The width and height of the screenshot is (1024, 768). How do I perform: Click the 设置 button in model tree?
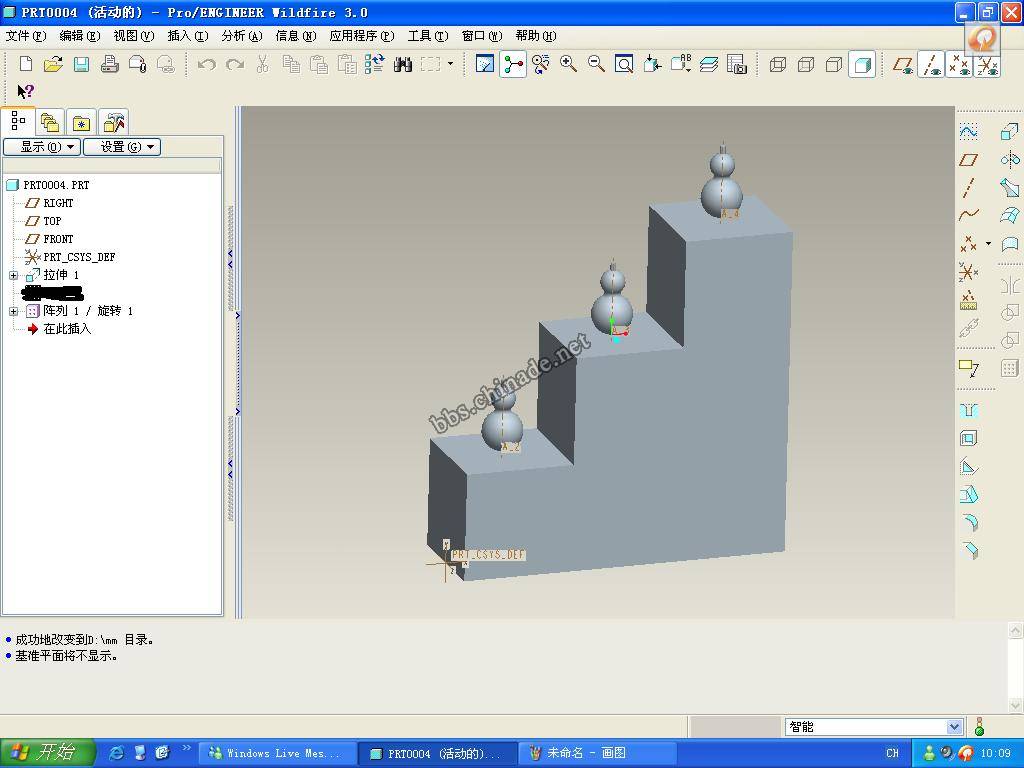pos(121,147)
